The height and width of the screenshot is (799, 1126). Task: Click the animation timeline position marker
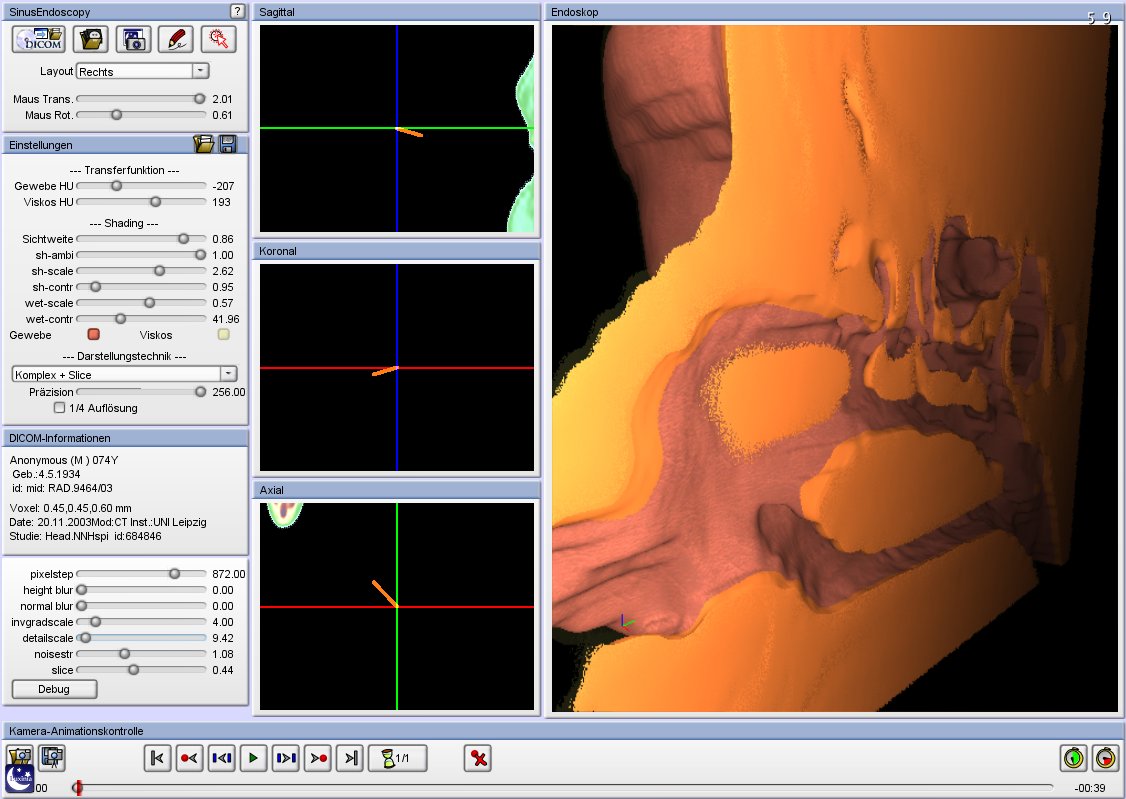[x=78, y=788]
